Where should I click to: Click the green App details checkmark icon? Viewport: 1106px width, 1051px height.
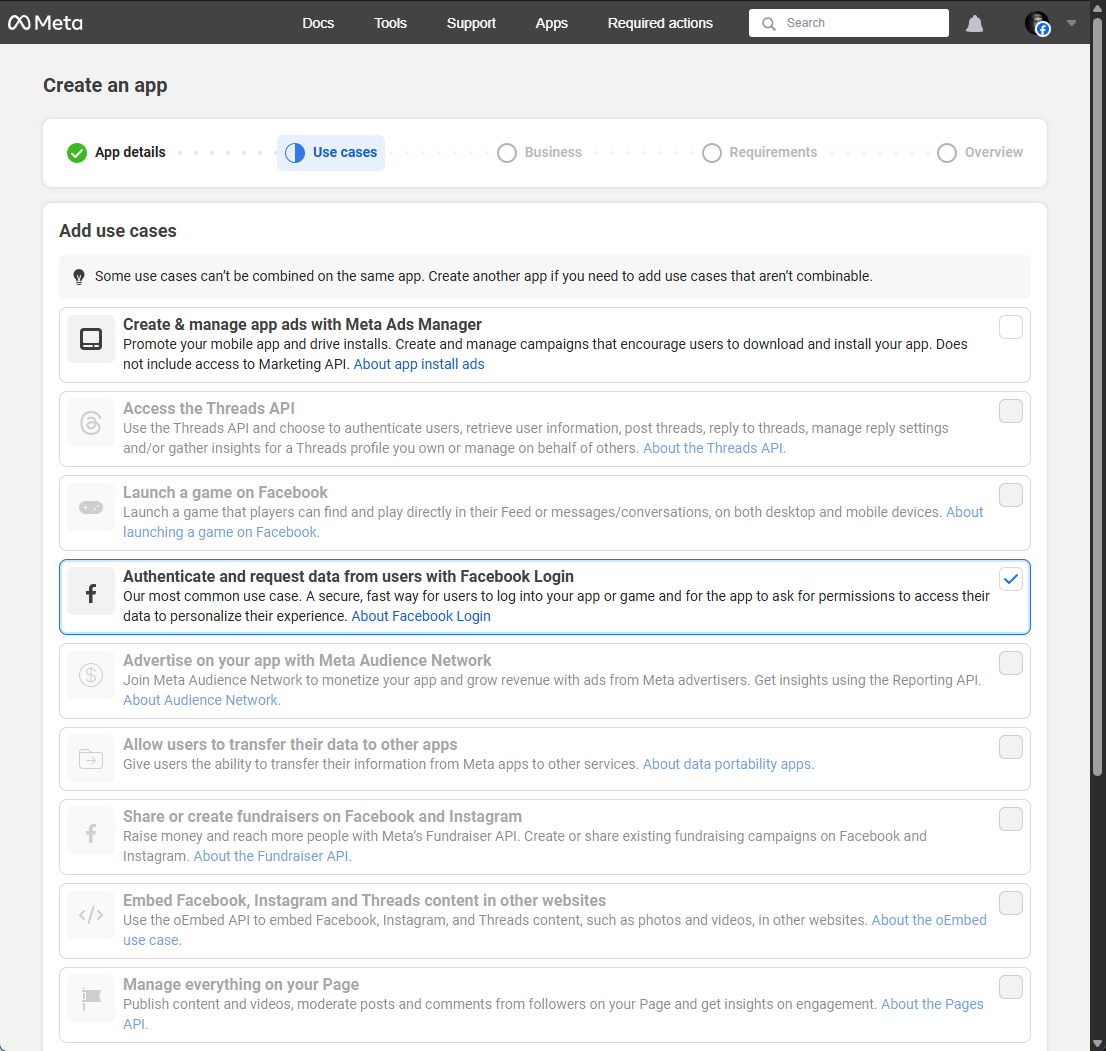tap(76, 152)
